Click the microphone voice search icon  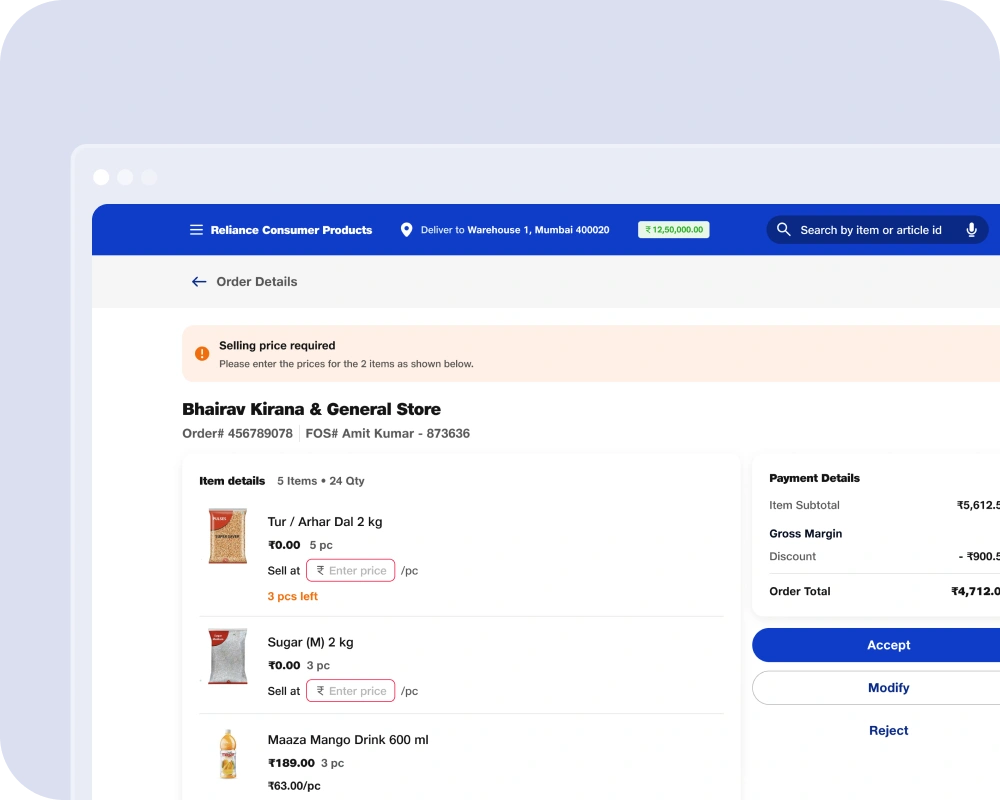971,230
